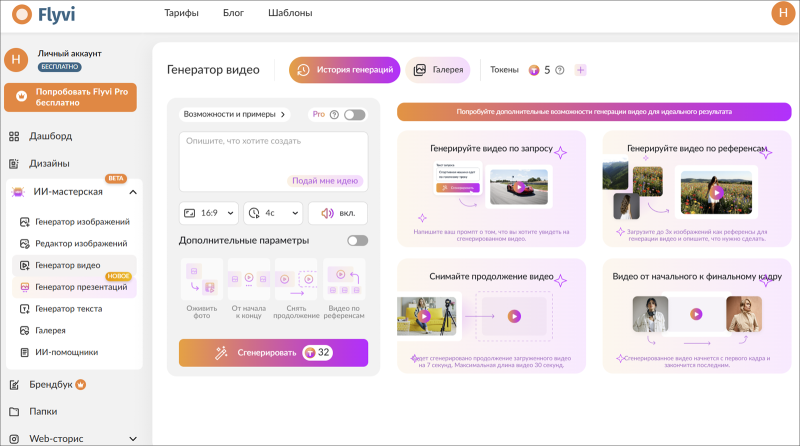Viewport: 800px width, 446px height.
Task: Select the 'Снять продолжение' mode icon
Action: pos(296,280)
